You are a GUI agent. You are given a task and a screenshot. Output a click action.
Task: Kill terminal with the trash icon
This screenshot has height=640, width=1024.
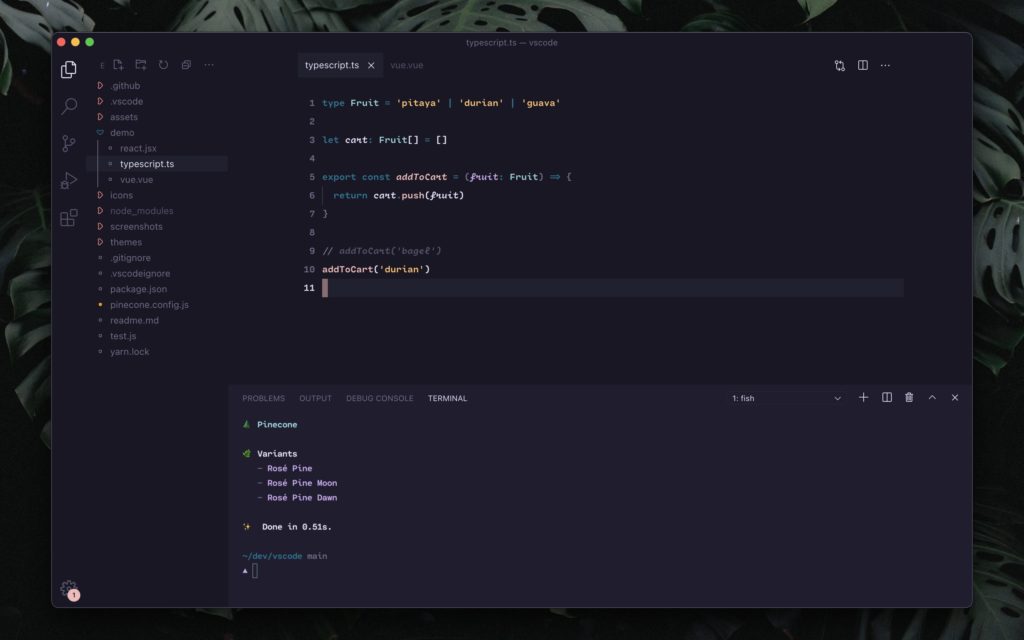[909, 398]
